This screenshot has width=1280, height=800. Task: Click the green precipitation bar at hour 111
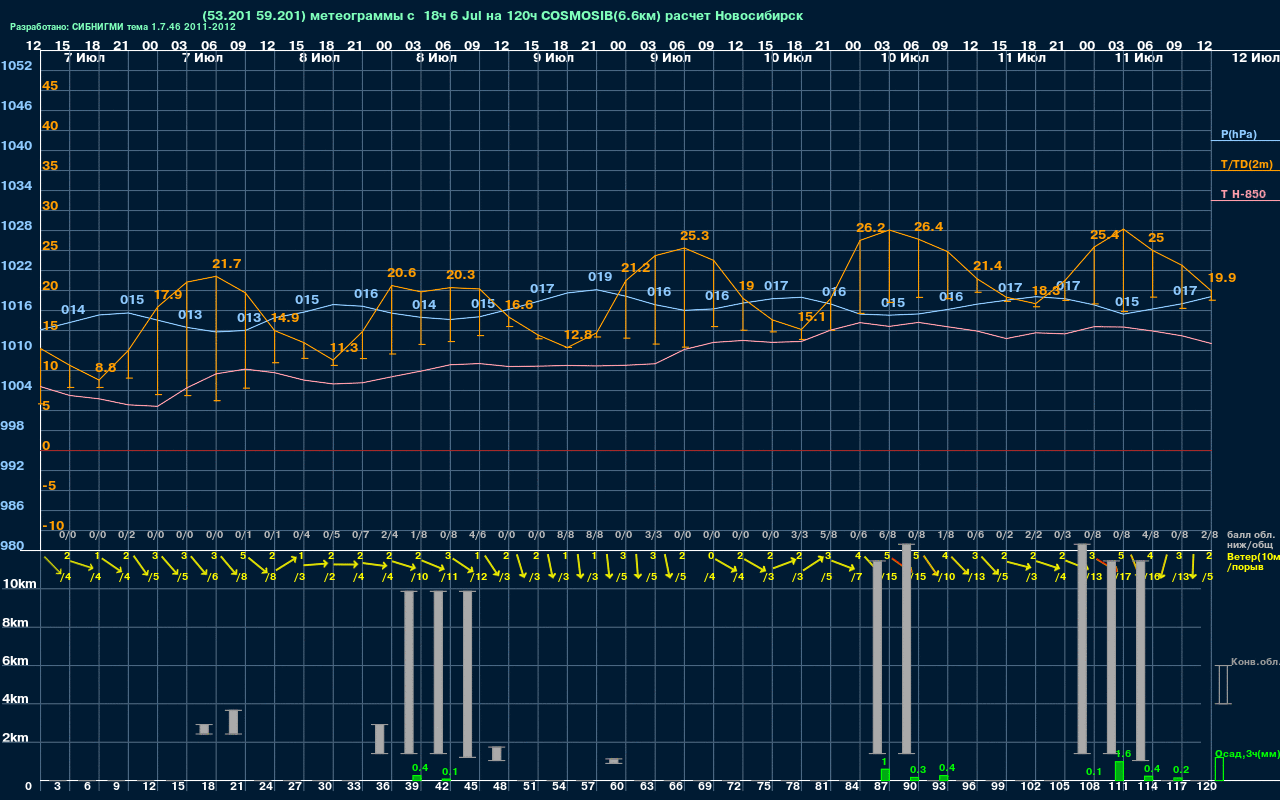(x=1120, y=771)
